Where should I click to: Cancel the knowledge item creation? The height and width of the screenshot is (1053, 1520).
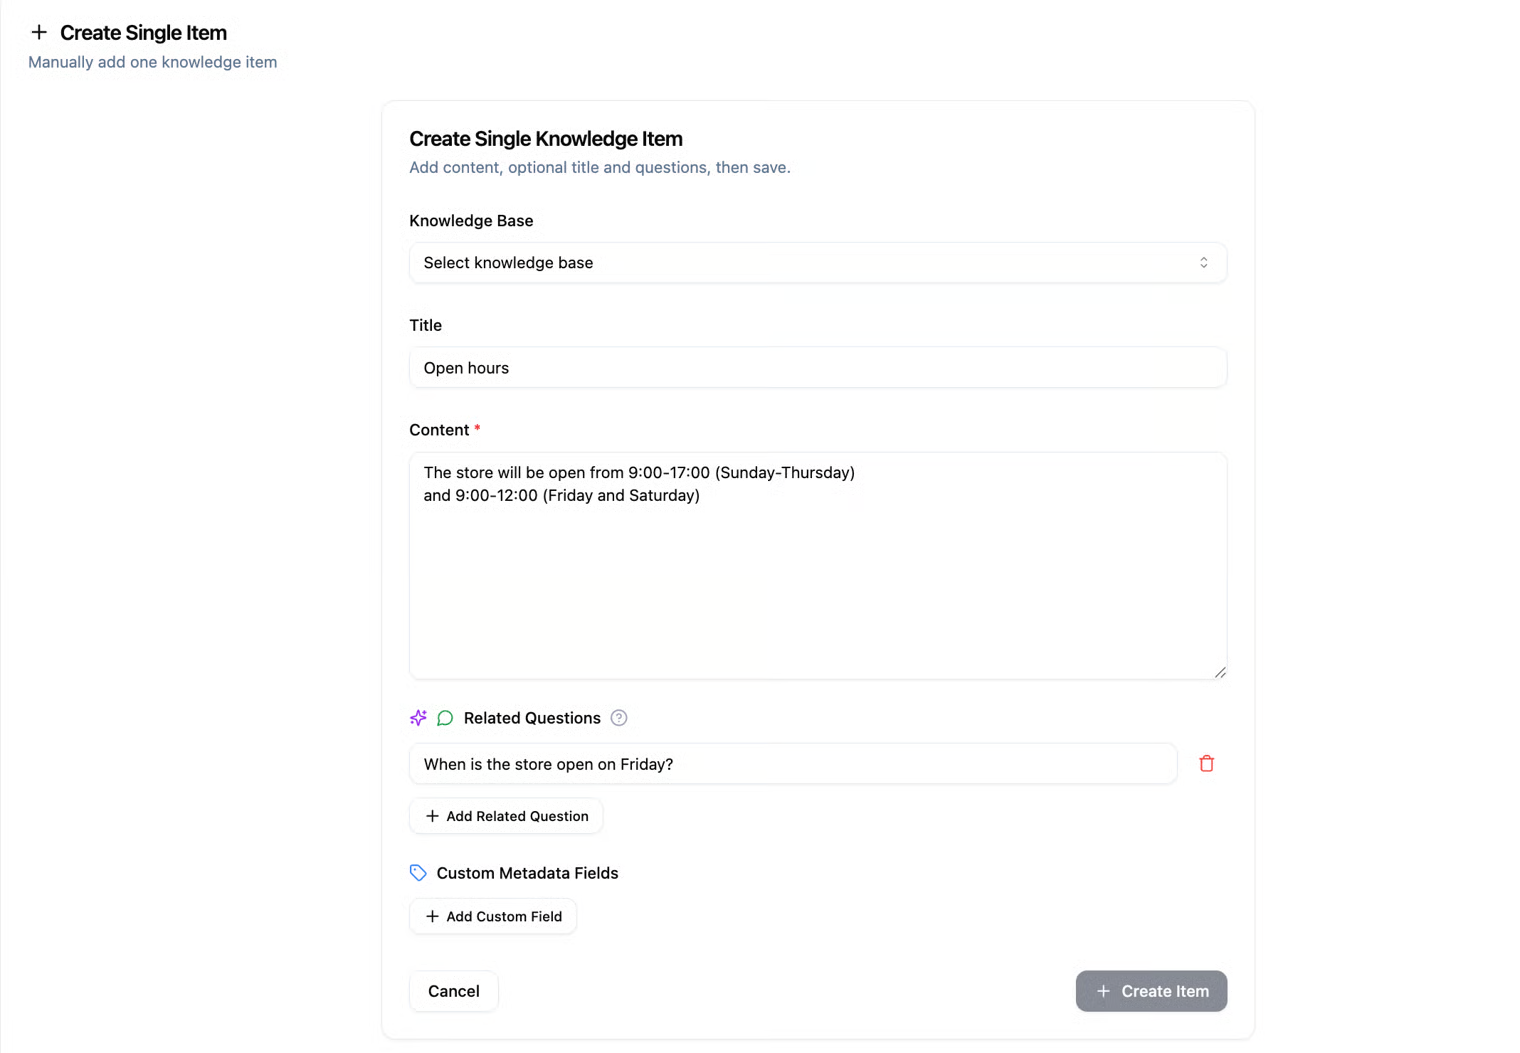(454, 991)
